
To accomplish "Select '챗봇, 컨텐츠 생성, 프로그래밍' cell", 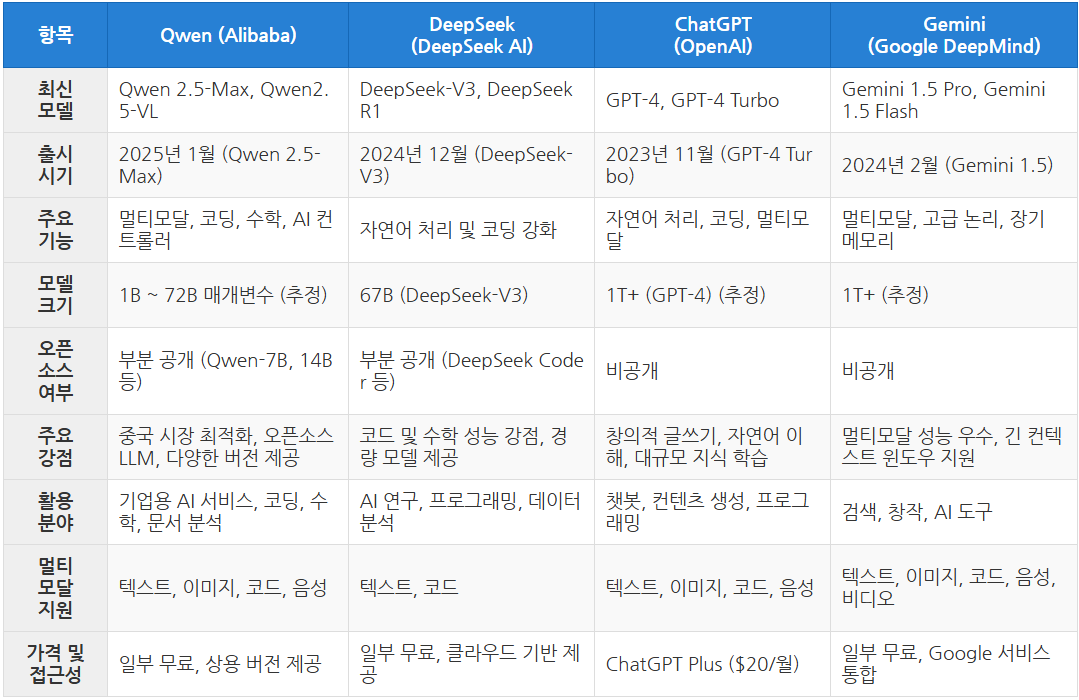I will tap(712, 511).
